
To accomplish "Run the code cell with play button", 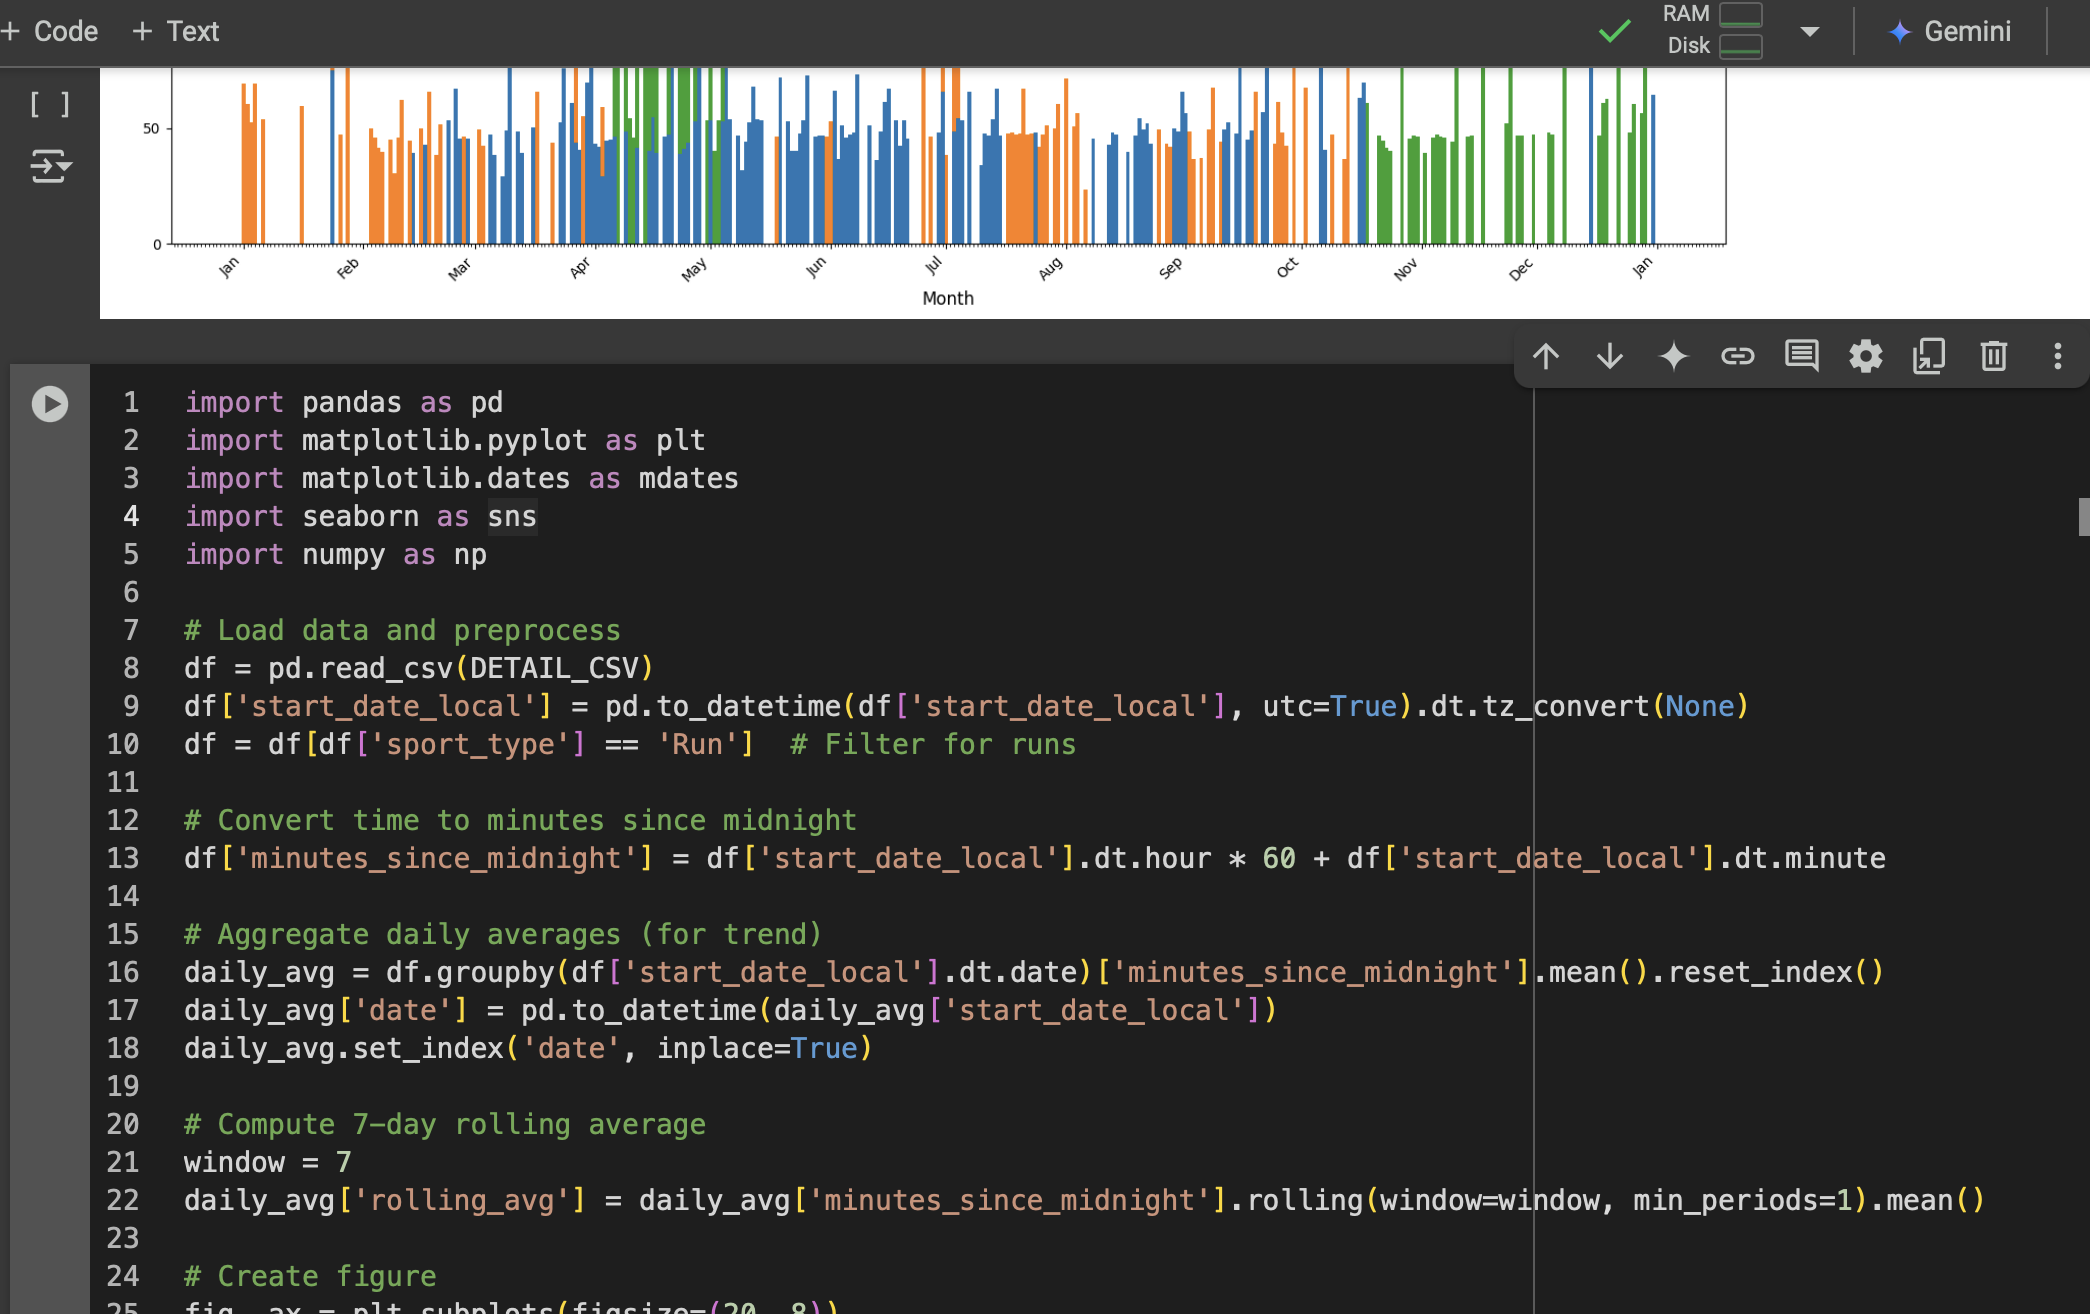I will click(50, 404).
